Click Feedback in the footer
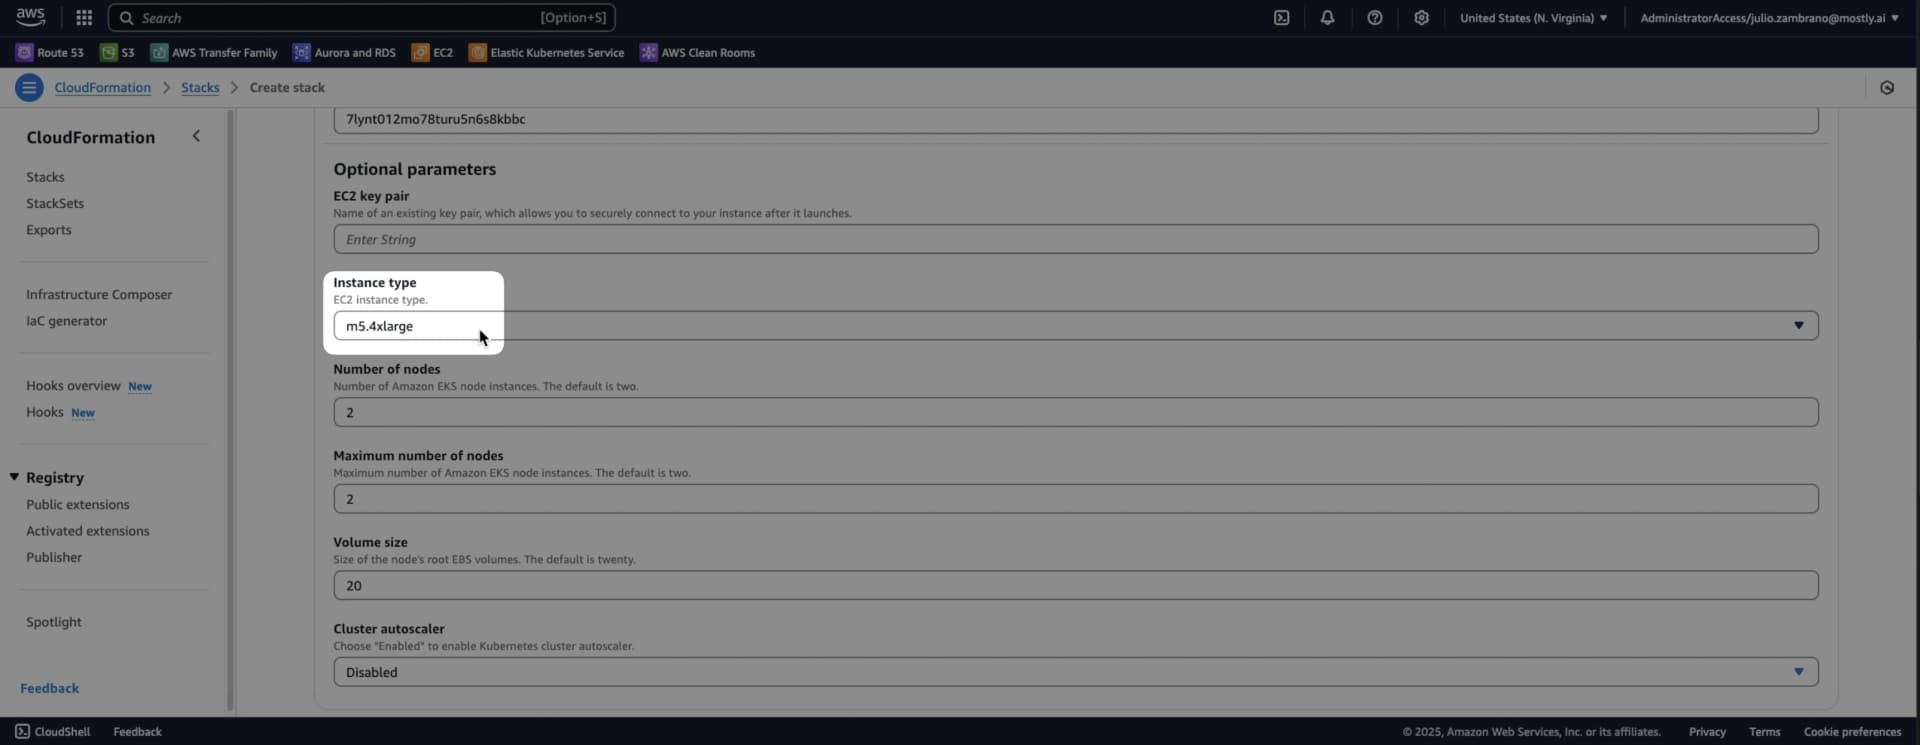 click(x=137, y=732)
